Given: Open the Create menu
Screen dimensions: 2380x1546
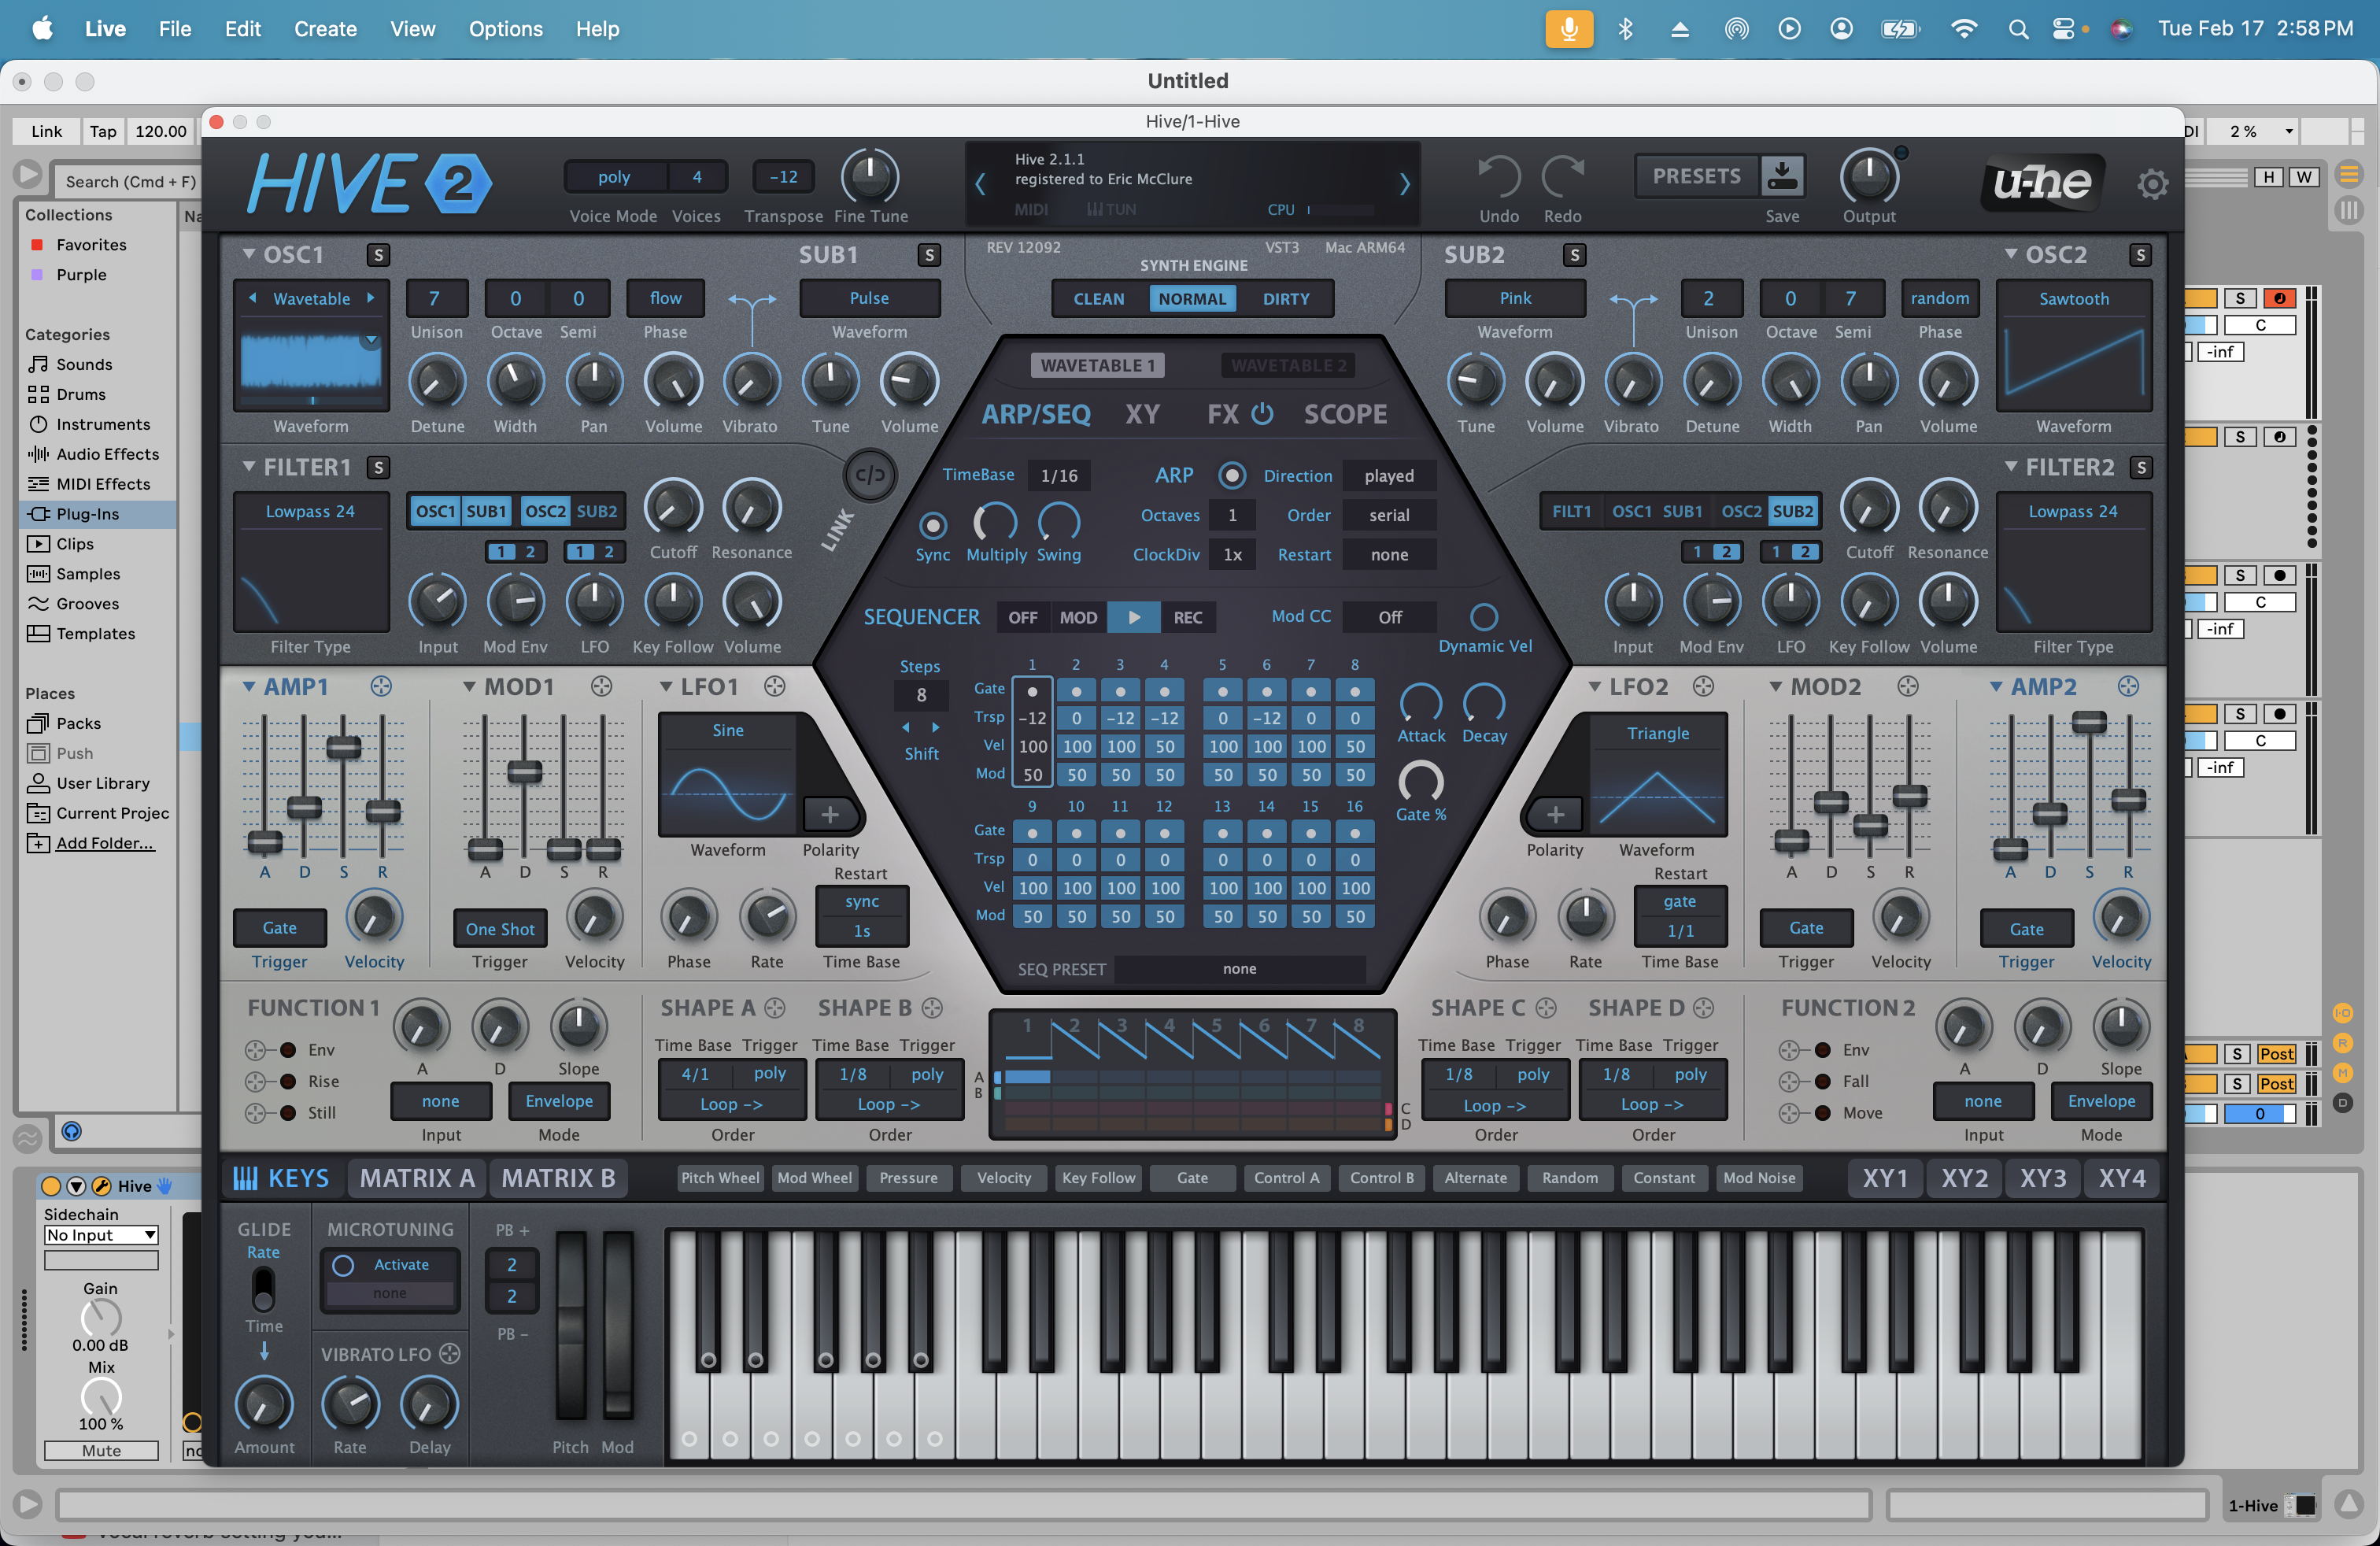Looking at the screenshot, I should (x=325, y=29).
